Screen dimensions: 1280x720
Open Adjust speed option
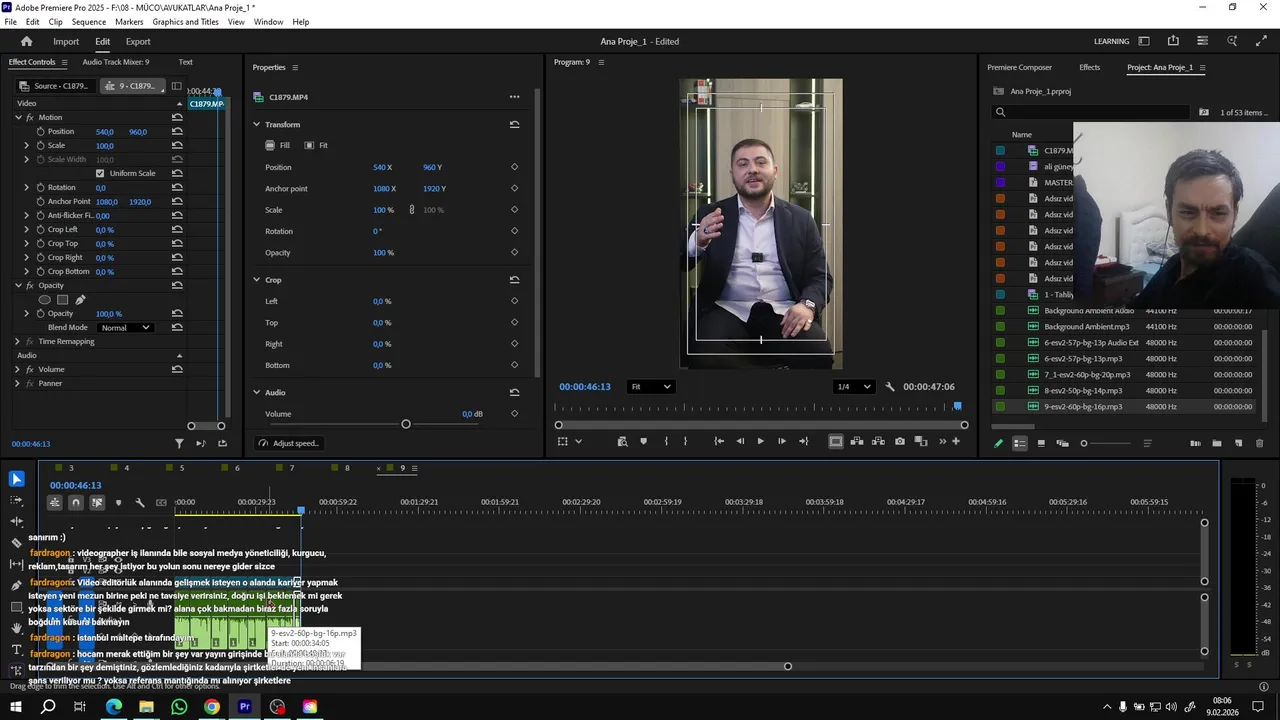pos(288,443)
